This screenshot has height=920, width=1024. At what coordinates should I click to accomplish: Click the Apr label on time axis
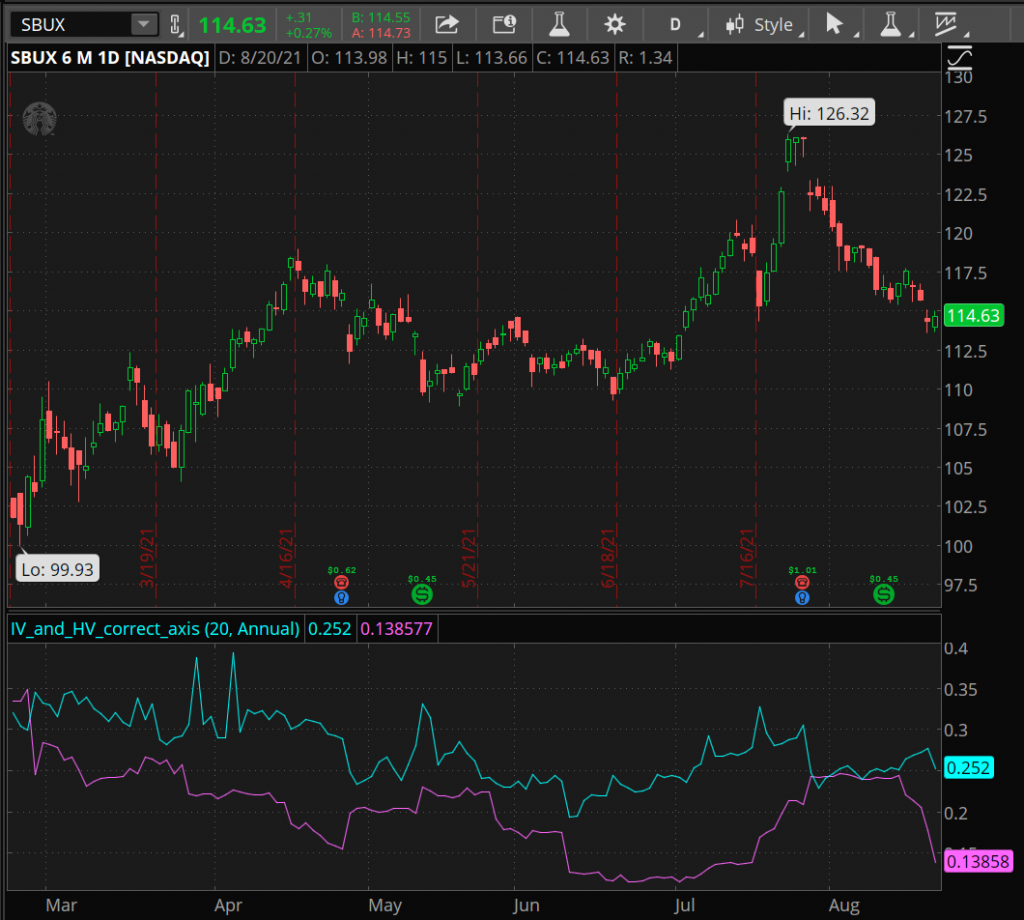click(228, 906)
